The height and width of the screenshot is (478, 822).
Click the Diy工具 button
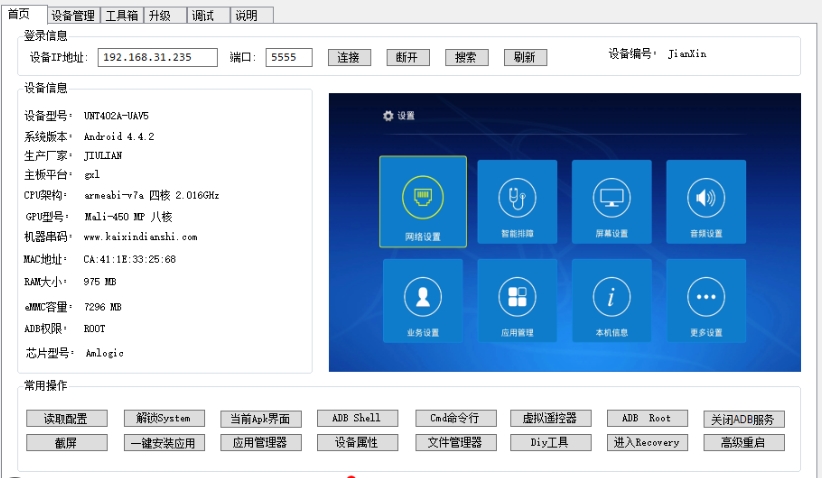[550, 443]
